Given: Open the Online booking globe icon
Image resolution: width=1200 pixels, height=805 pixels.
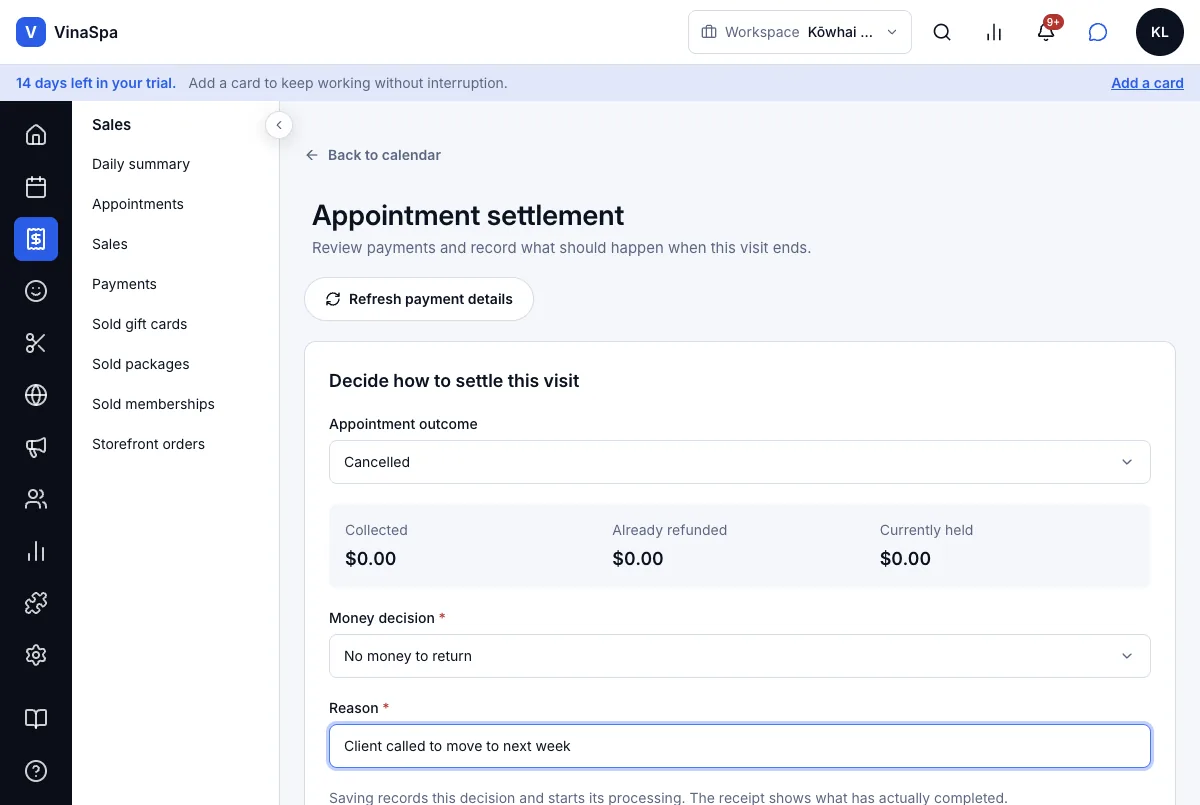Looking at the screenshot, I should [x=36, y=395].
